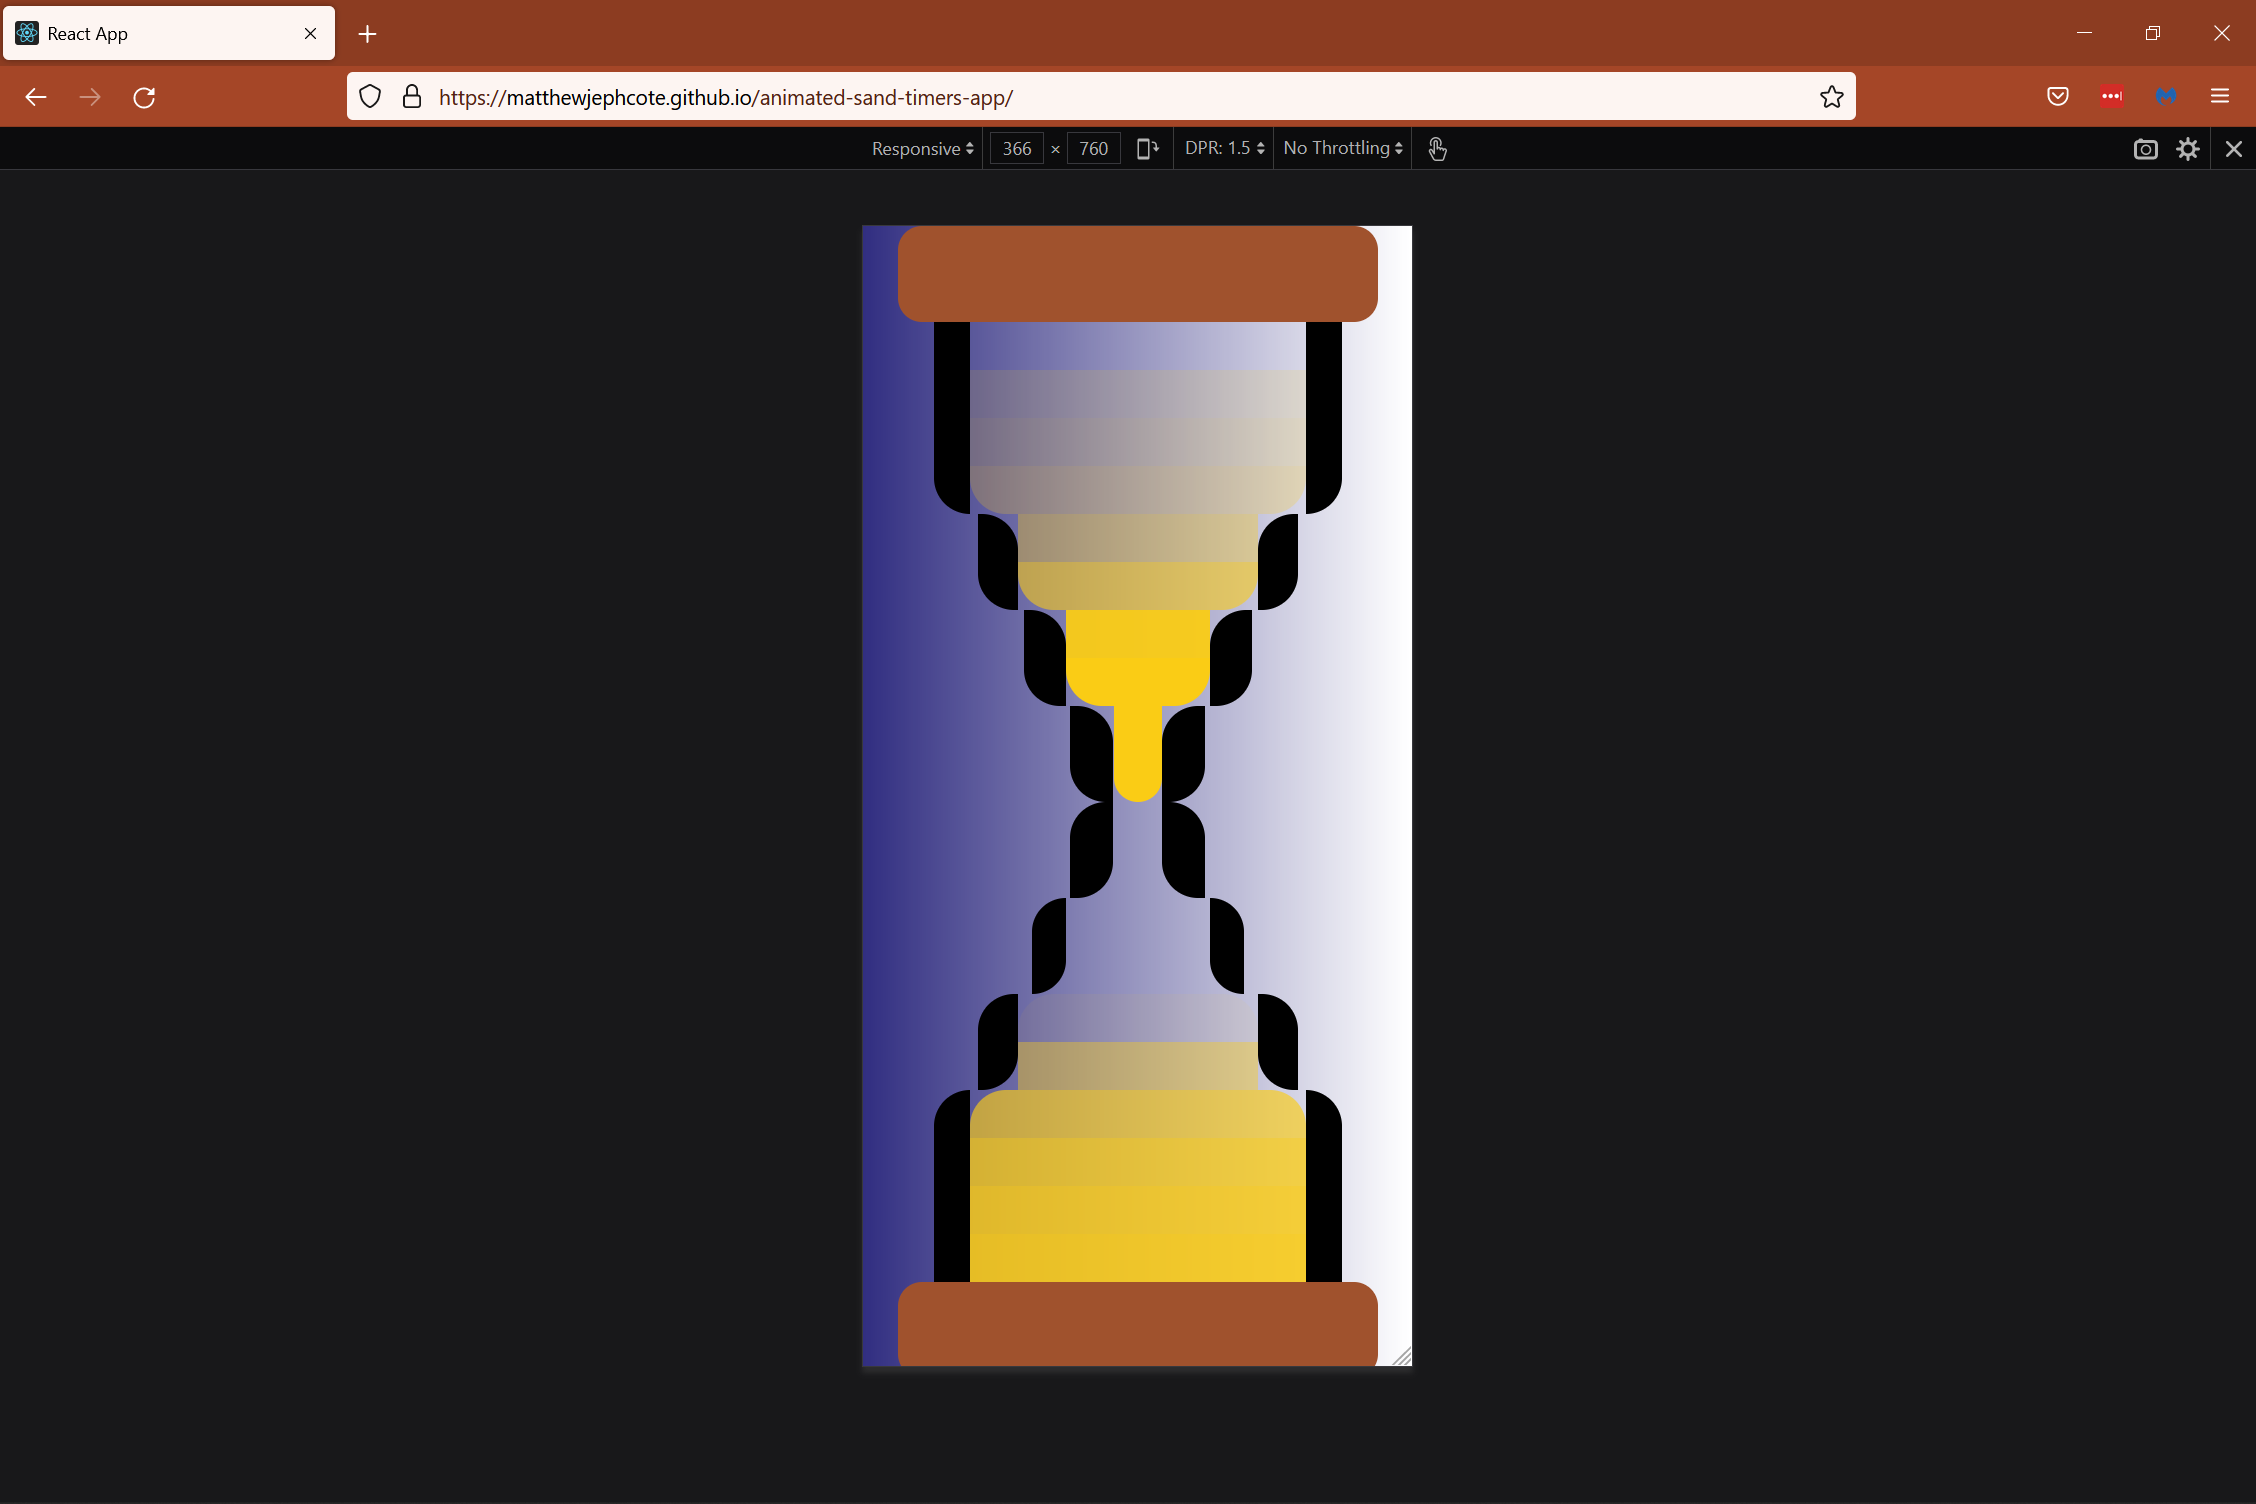Capture a screenshot of the viewport
This screenshot has height=1504, width=2256.
(x=2145, y=148)
